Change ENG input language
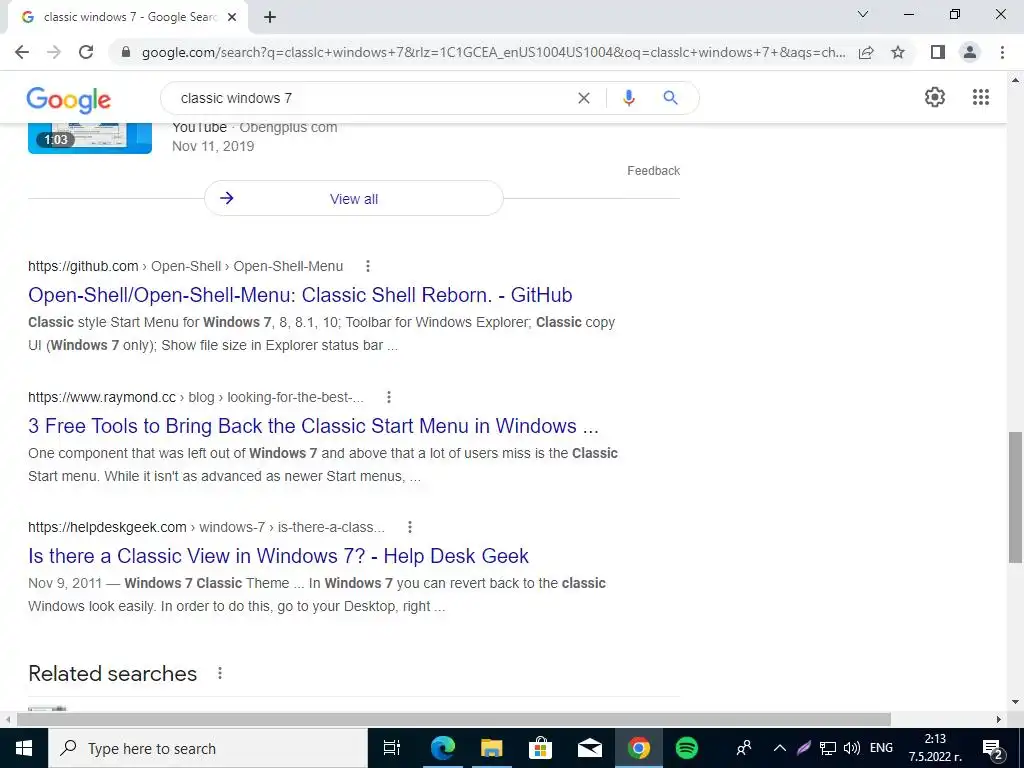 click(x=882, y=748)
